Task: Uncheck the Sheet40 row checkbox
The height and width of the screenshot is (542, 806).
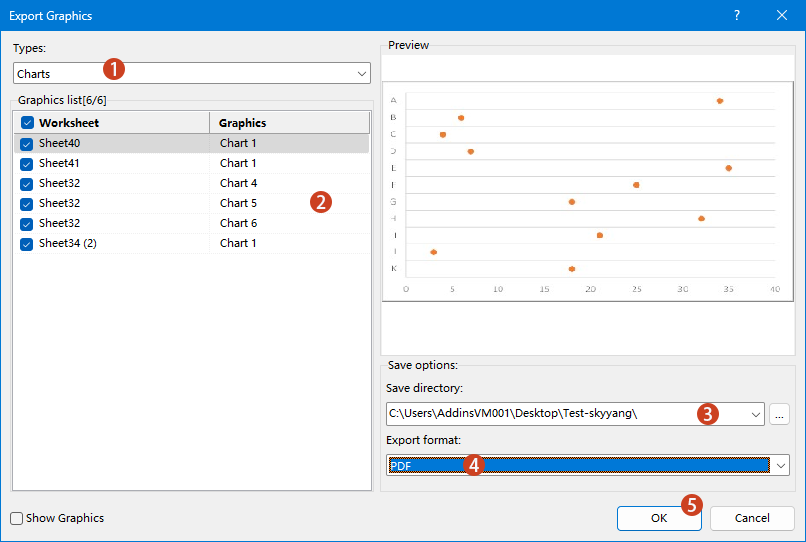Action: pos(27,143)
